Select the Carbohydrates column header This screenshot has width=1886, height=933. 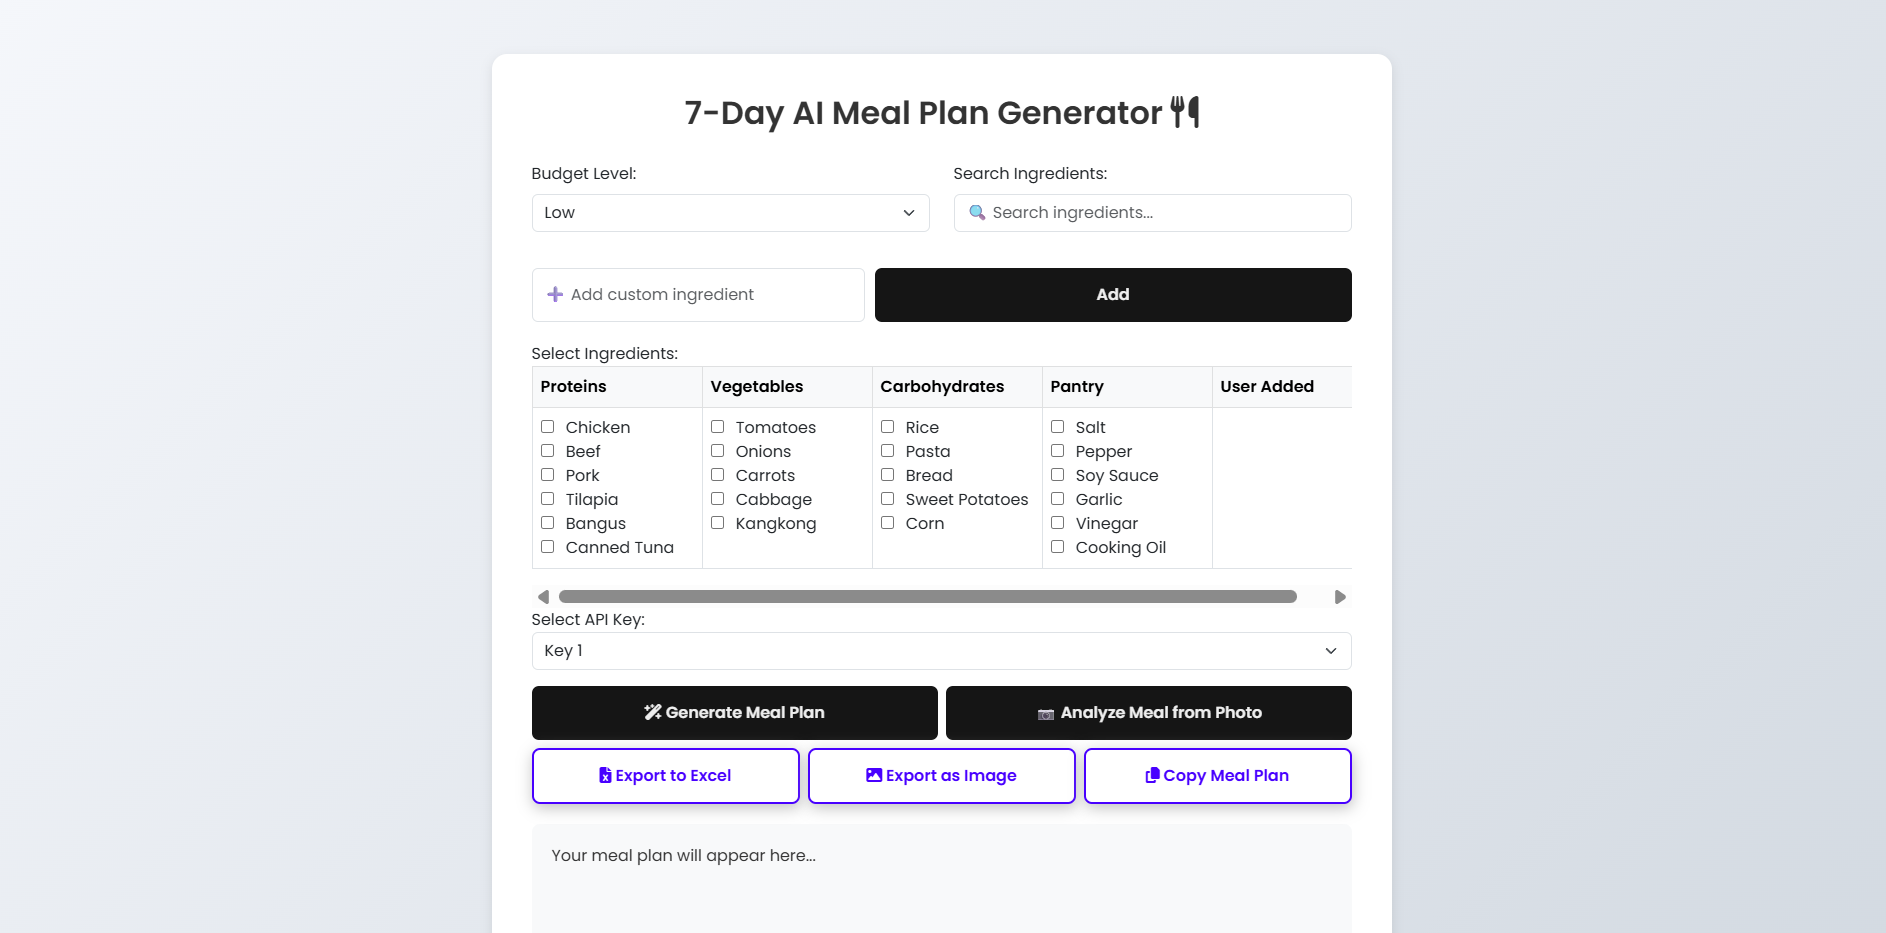click(x=941, y=386)
